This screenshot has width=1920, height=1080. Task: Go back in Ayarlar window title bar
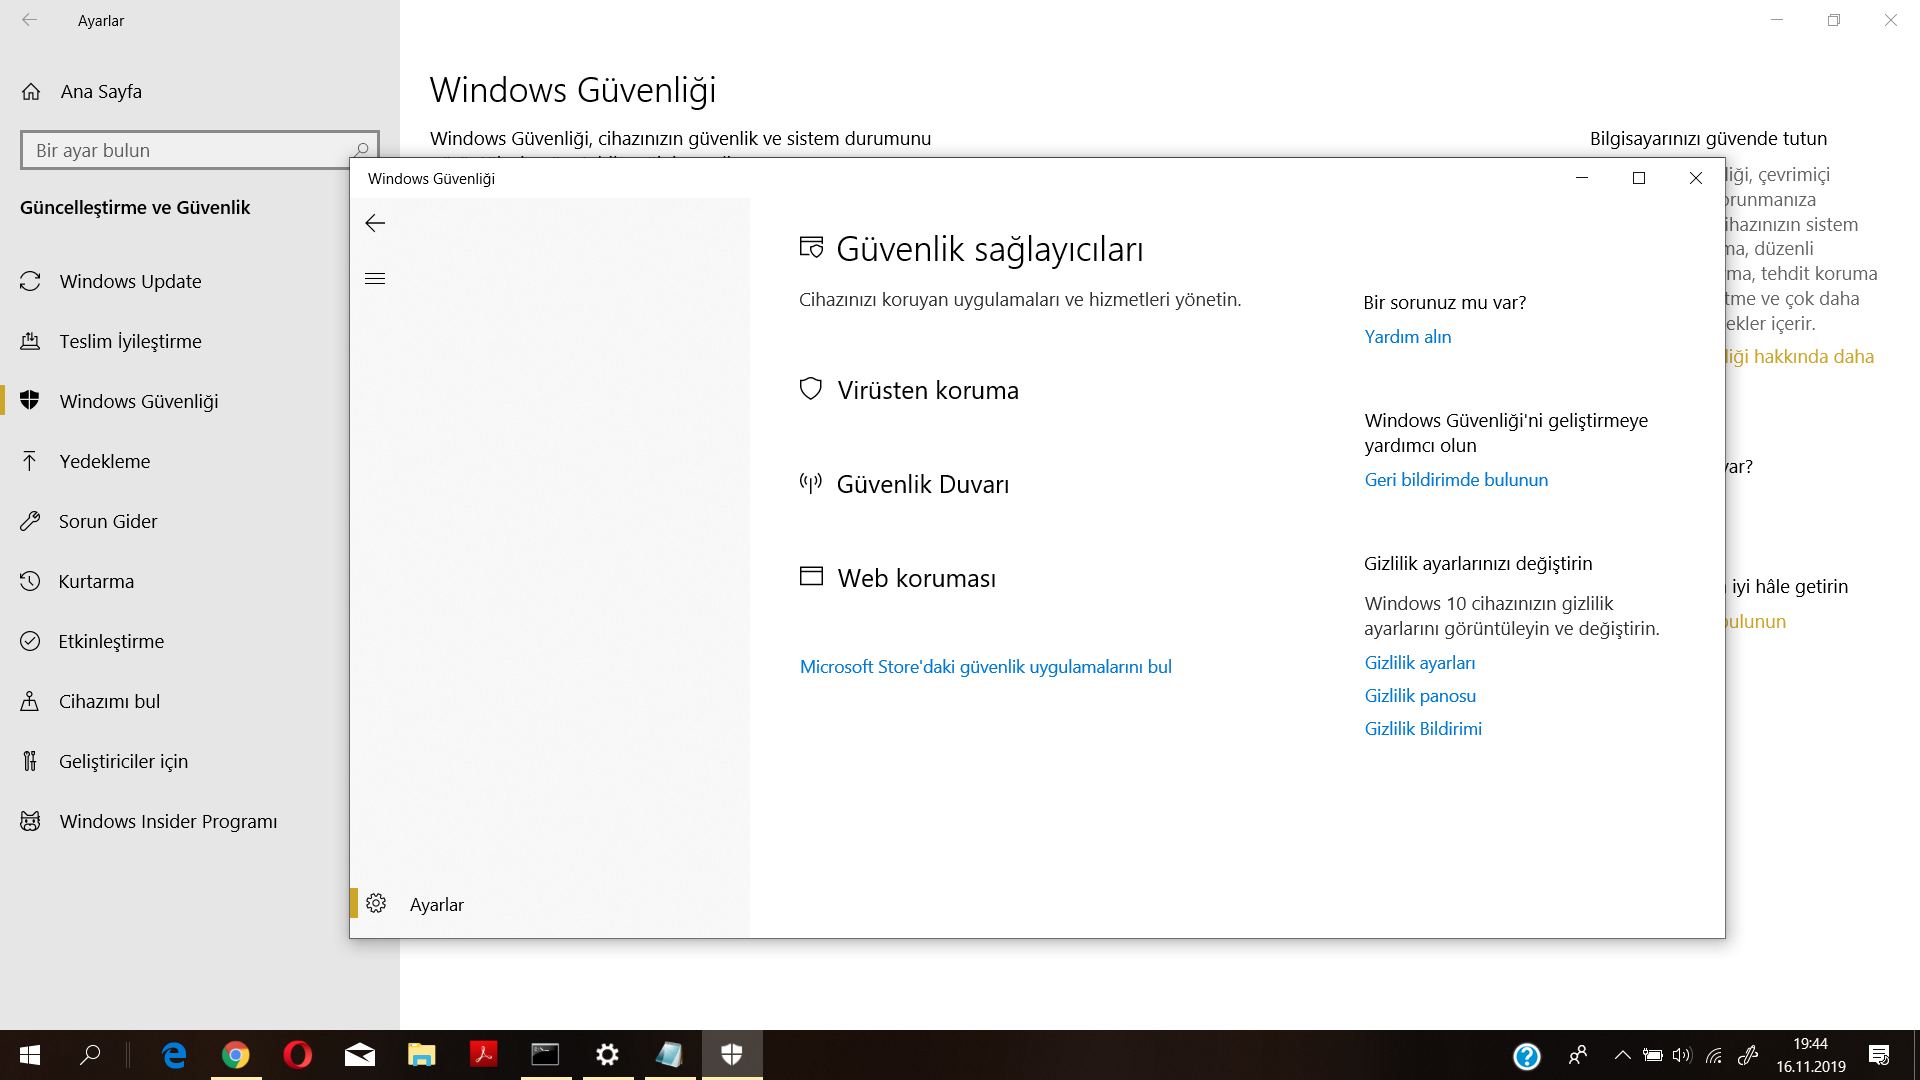30,20
